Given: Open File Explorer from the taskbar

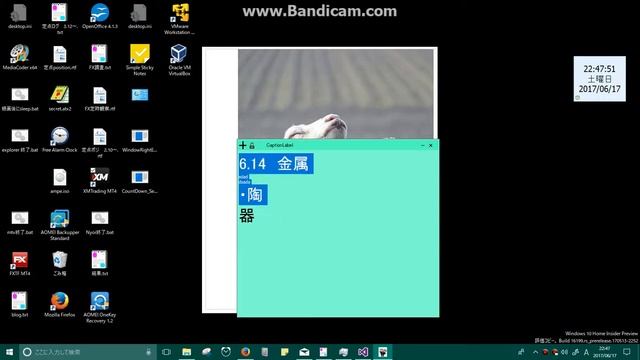Looking at the screenshot, I should pos(187,352).
